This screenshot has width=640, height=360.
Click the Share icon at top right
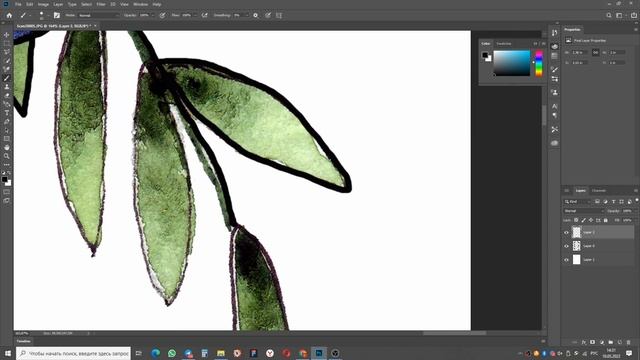click(634, 16)
